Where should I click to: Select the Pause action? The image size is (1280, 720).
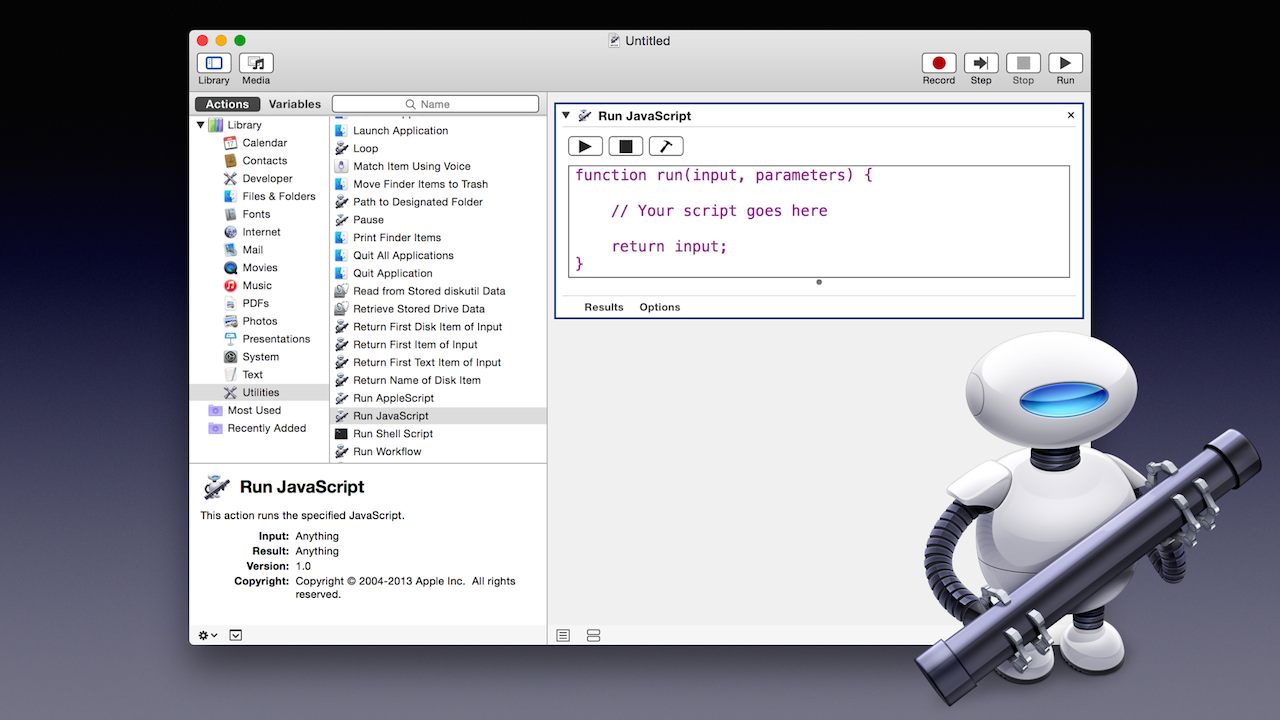coord(368,220)
